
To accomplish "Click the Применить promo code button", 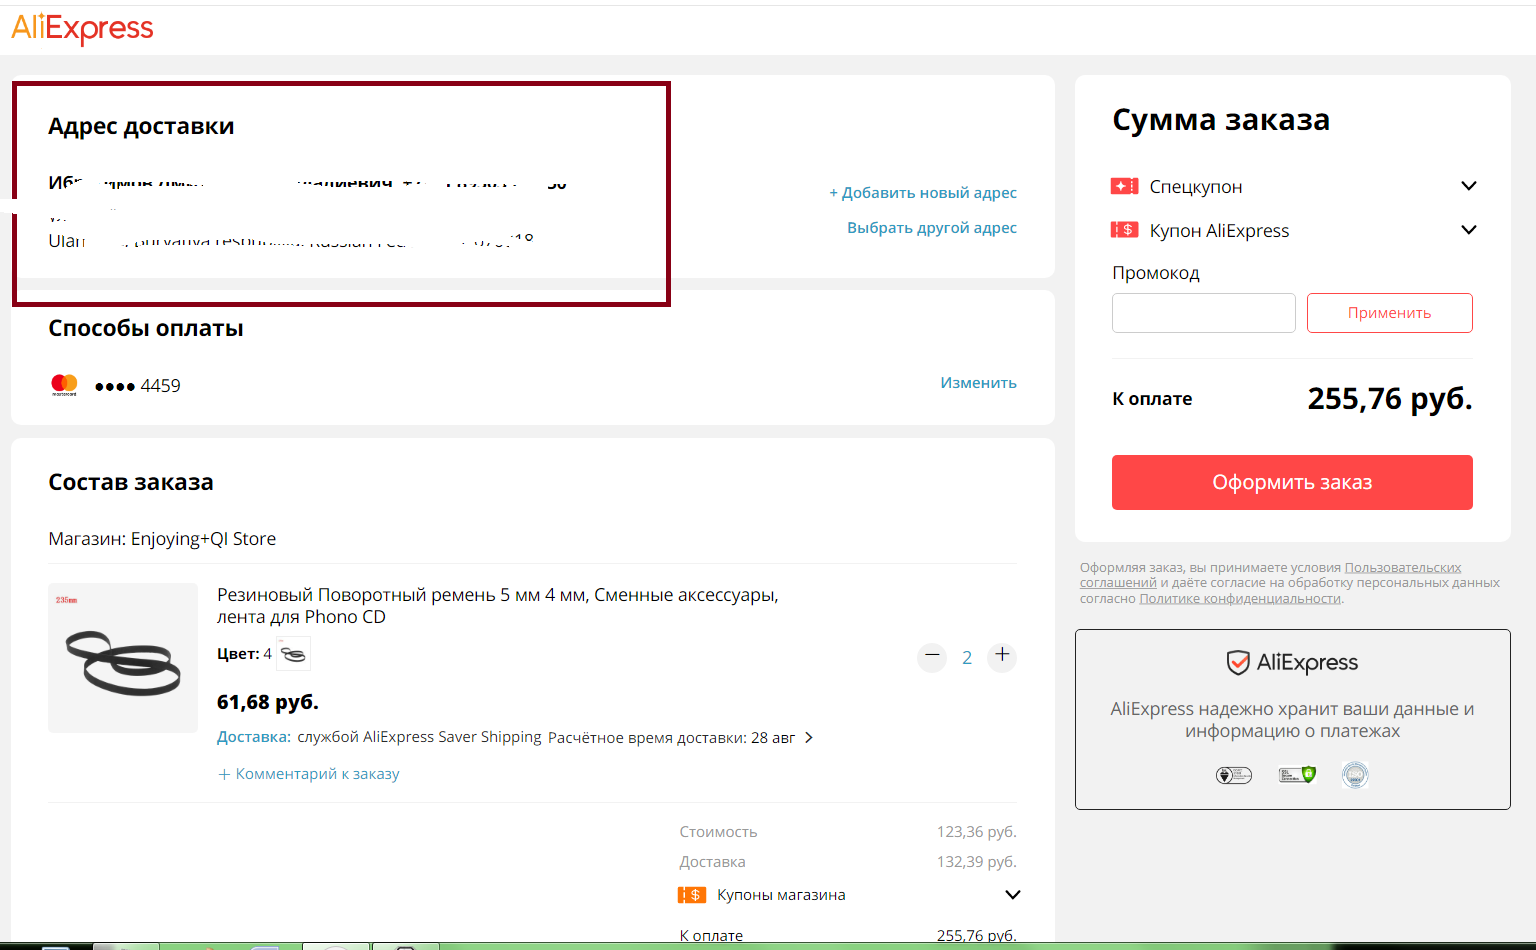I will tap(1389, 313).
